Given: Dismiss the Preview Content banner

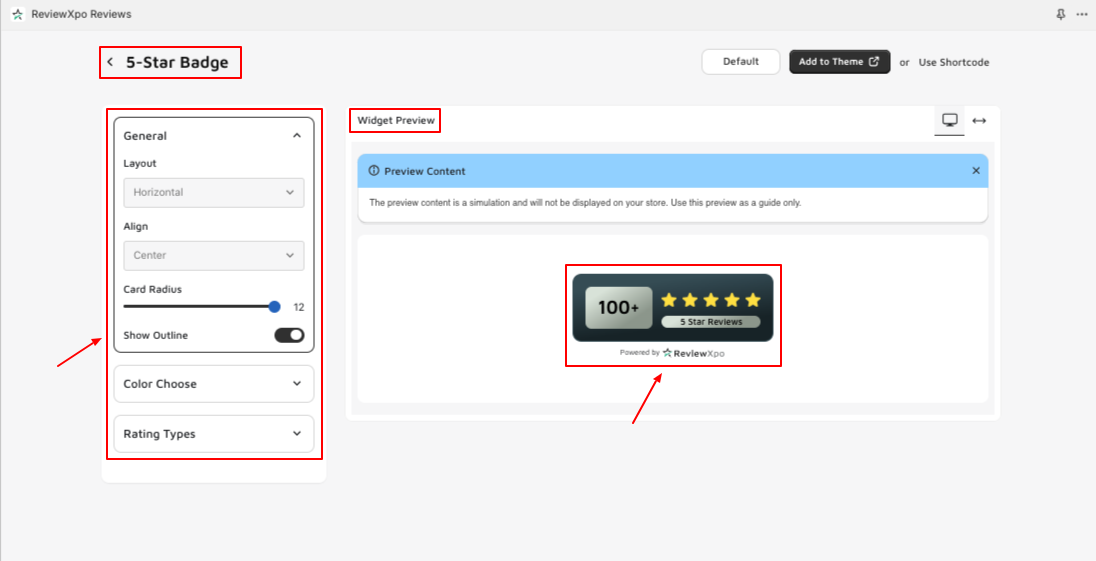Looking at the screenshot, I should tap(976, 170).
